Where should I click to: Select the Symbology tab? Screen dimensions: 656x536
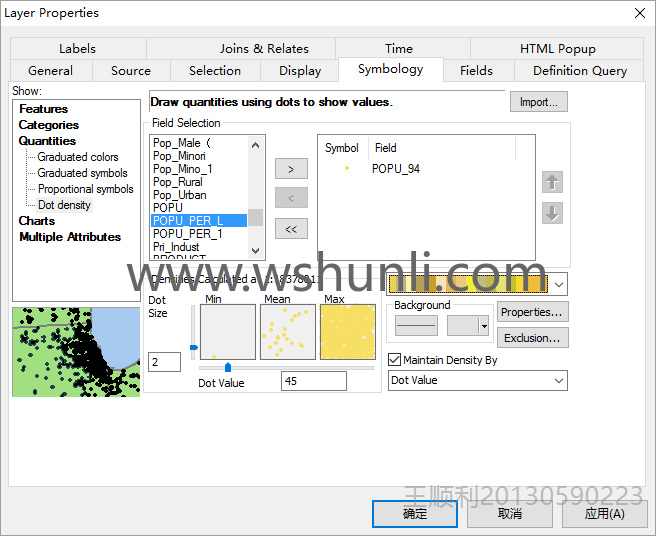point(390,69)
